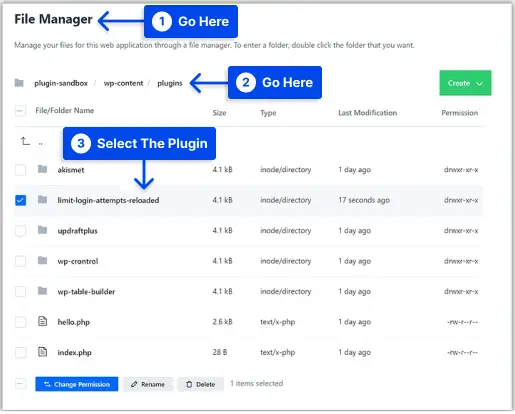
Task: Click the Rename button
Action: [x=148, y=384]
